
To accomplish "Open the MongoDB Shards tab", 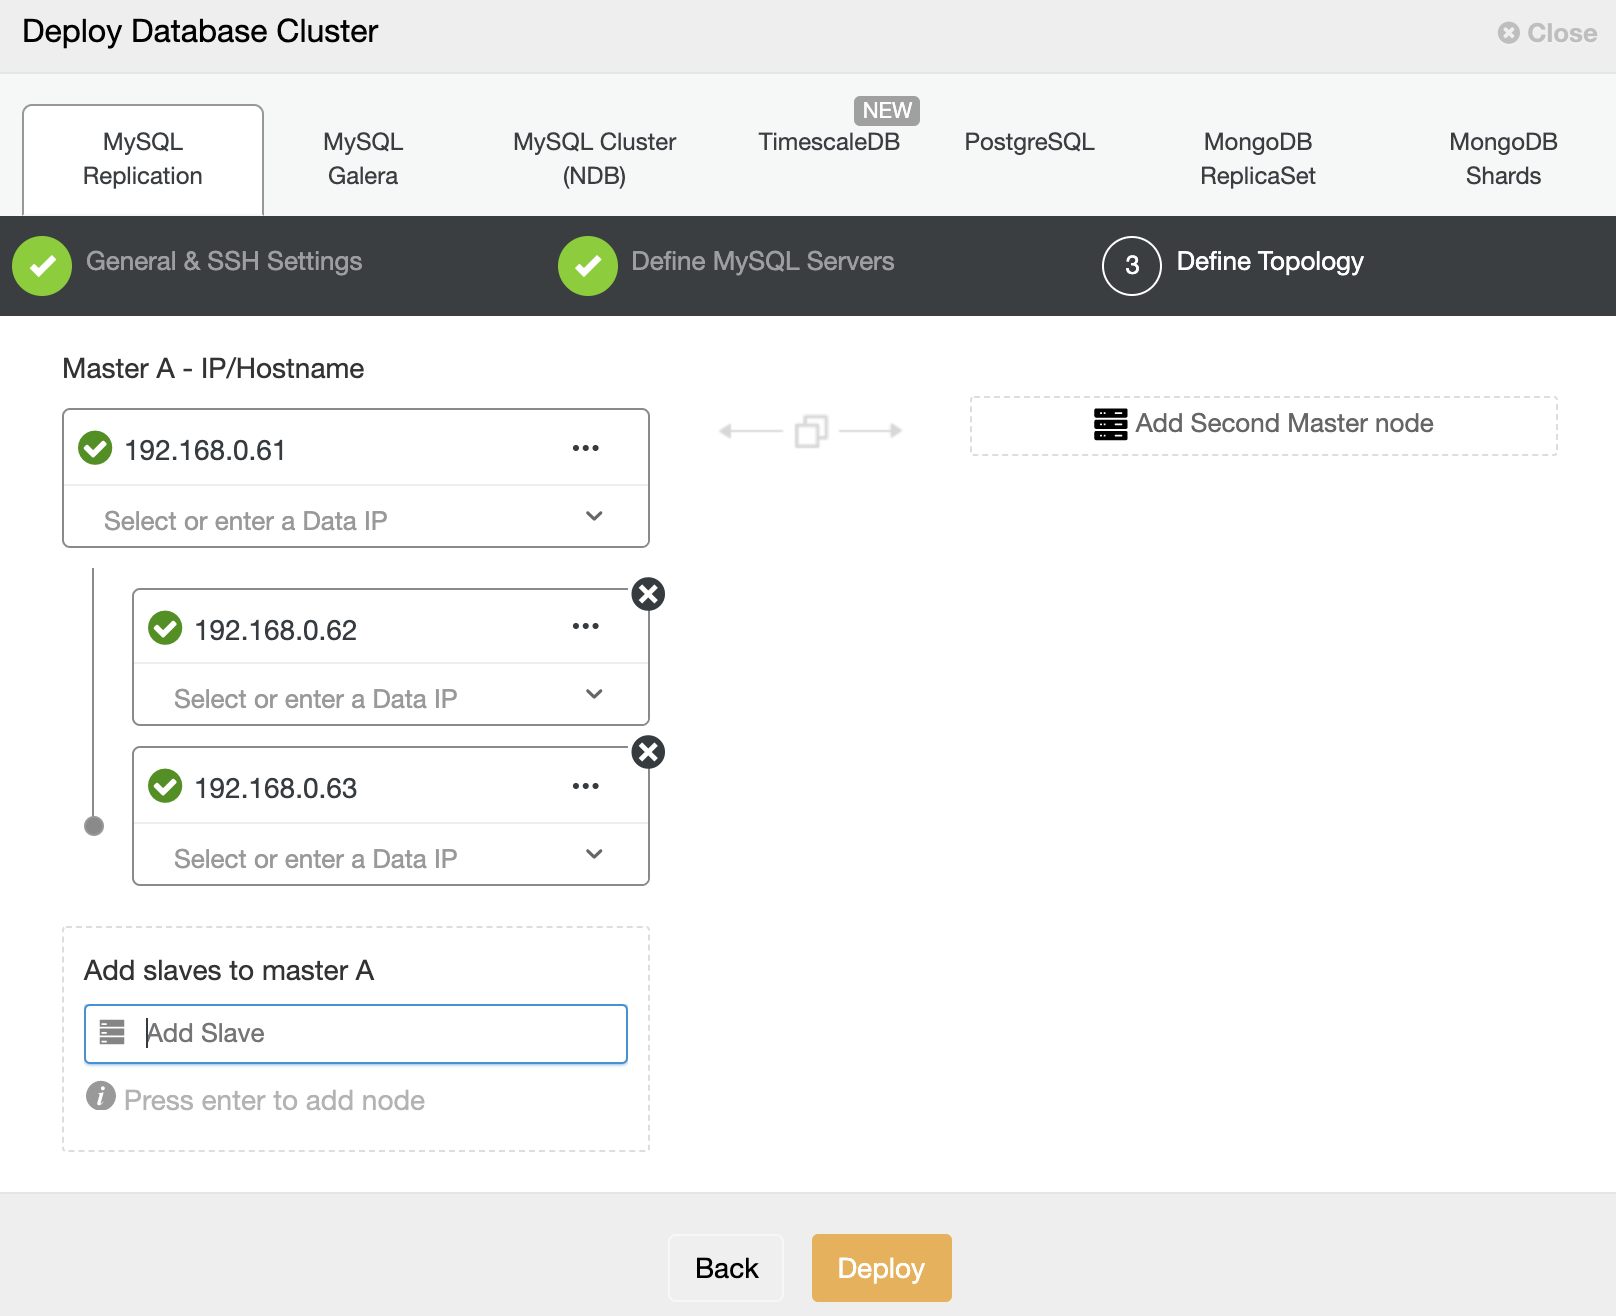I will coord(1503,159).
